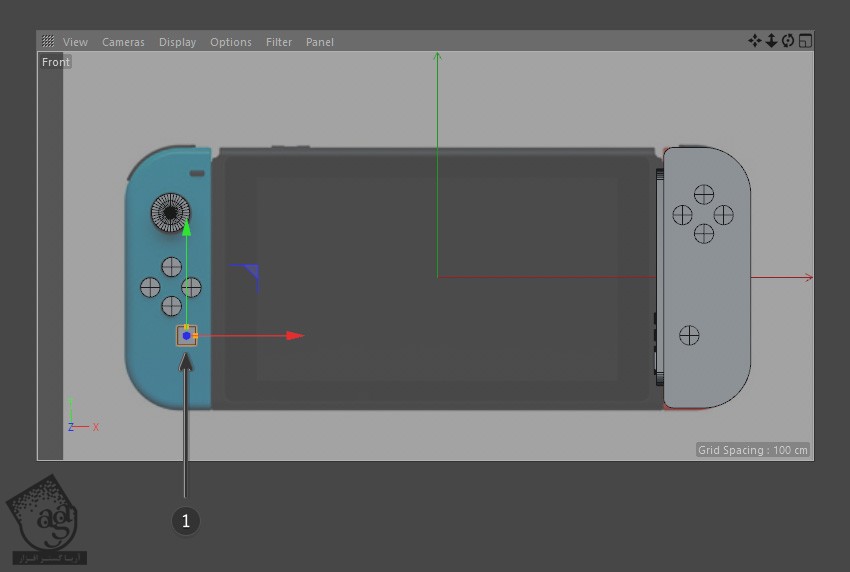Click the rotate camera viewport icon
Viewport: 850px width, 572px height.
788,41
